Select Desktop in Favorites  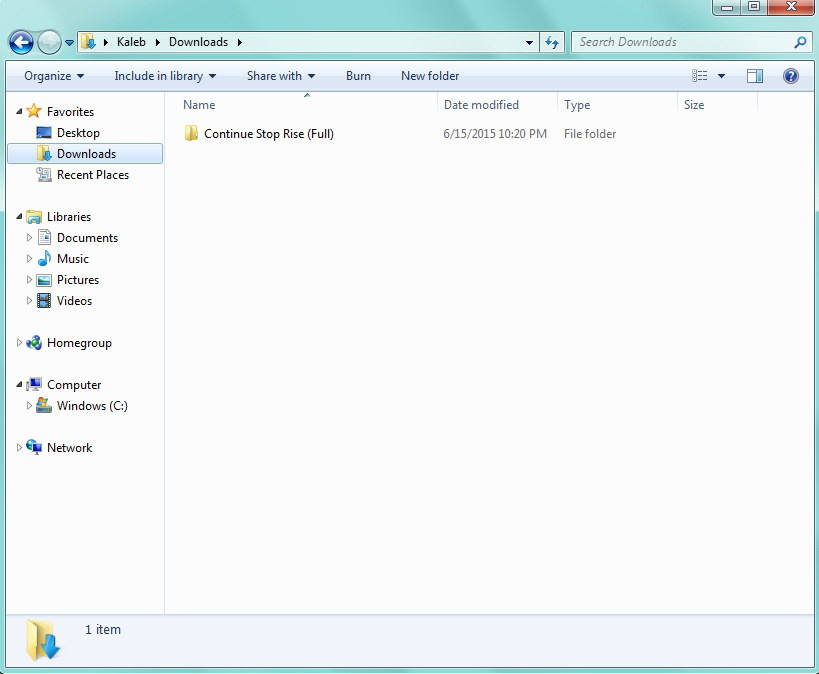click(78, 133)
